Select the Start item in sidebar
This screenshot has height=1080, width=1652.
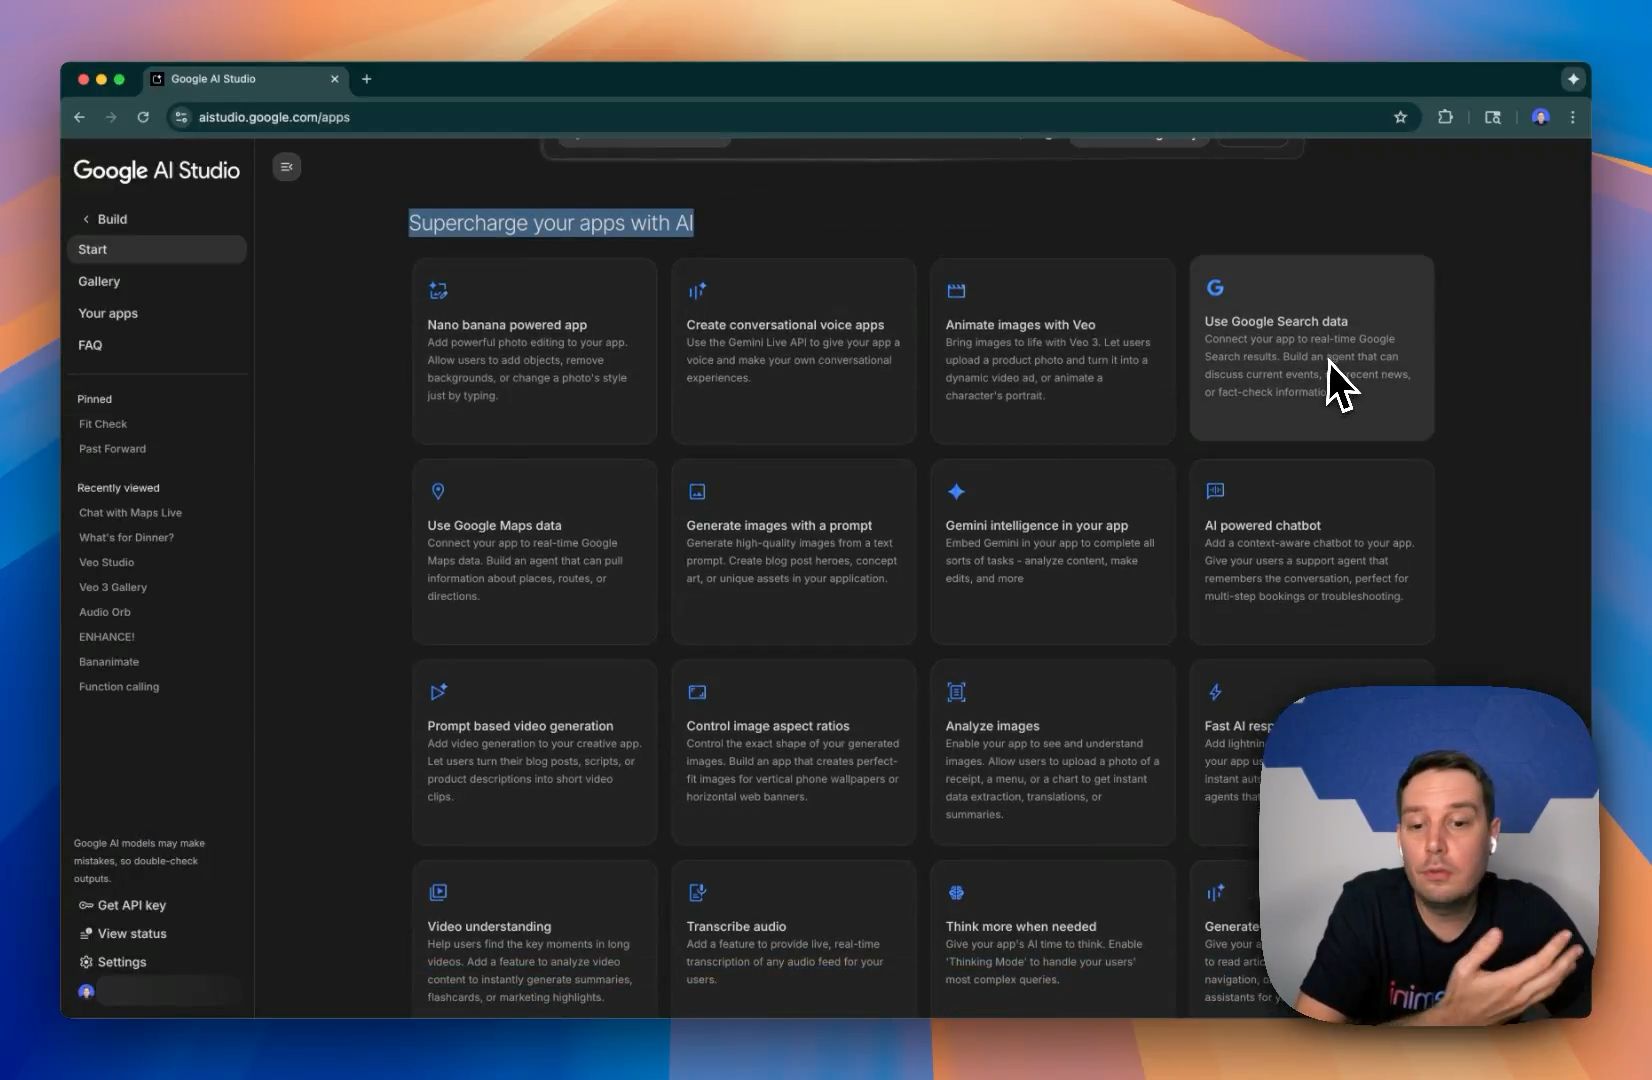[x=93, y=249]
